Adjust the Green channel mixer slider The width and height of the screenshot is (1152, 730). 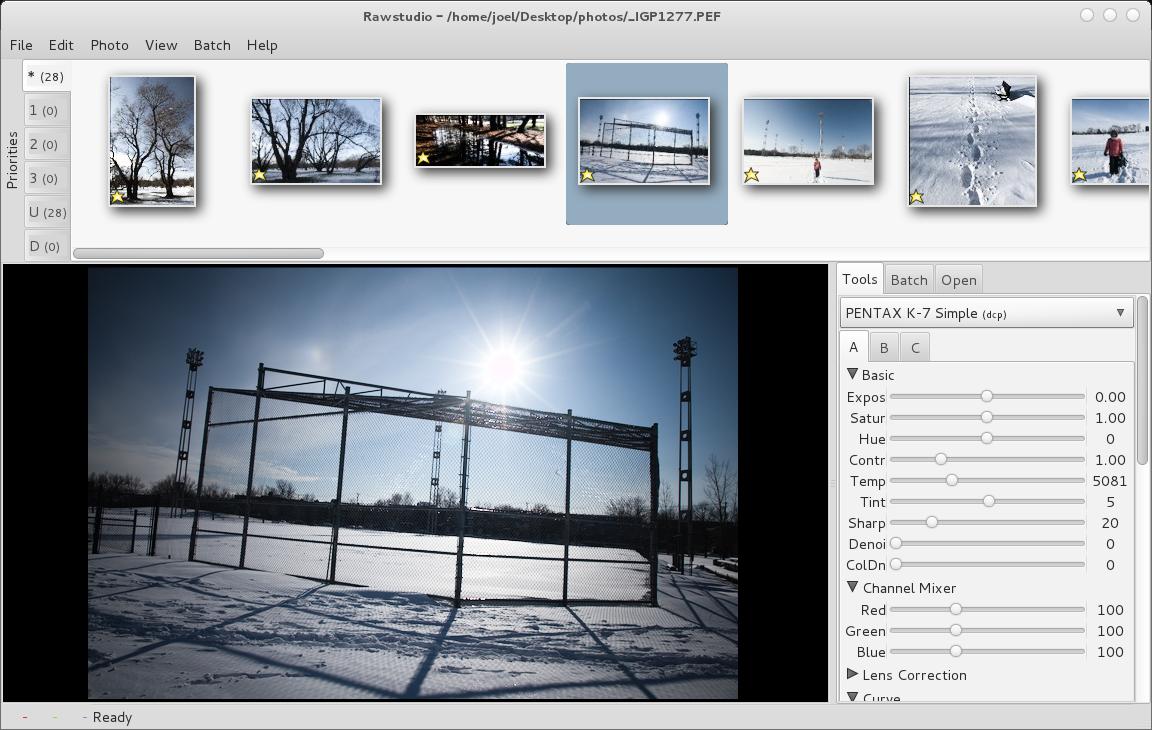pos(987,630)
